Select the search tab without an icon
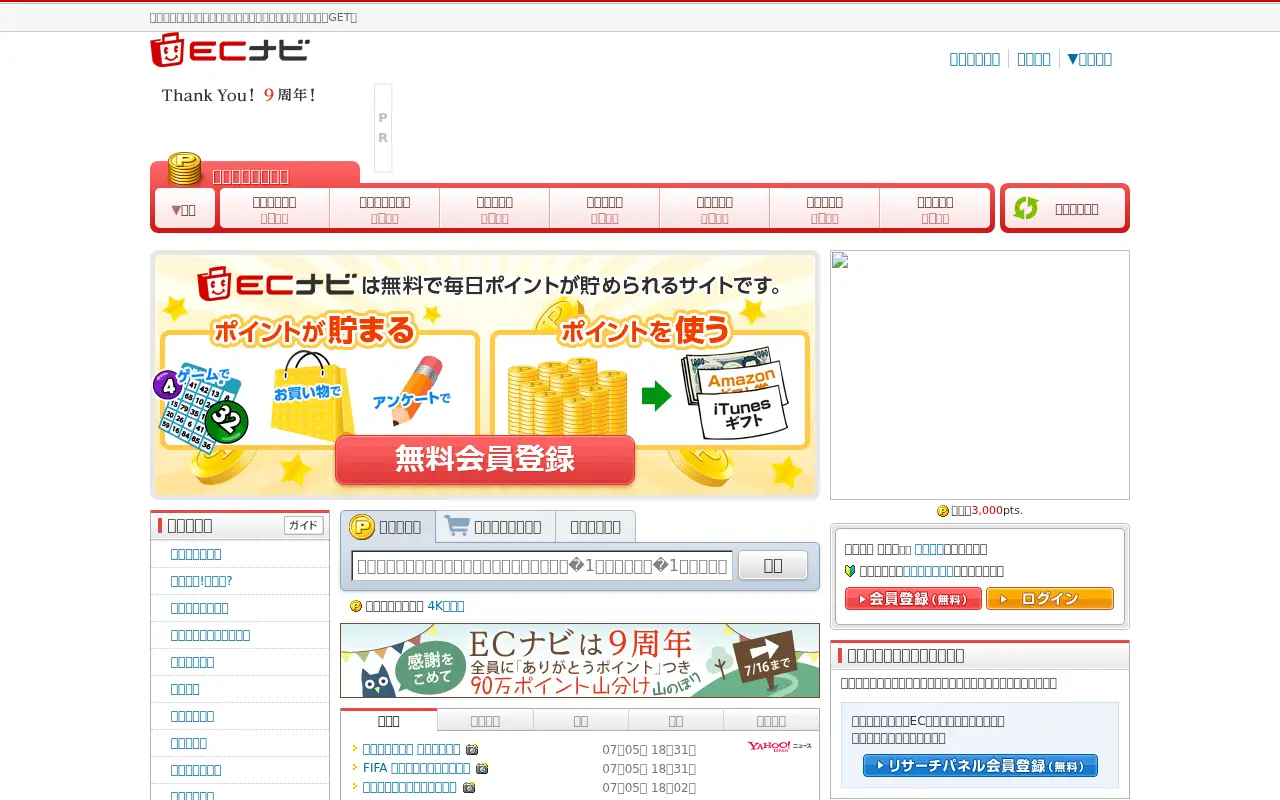The width and height of the screenshot is (1280, 800). pos(595,527)
